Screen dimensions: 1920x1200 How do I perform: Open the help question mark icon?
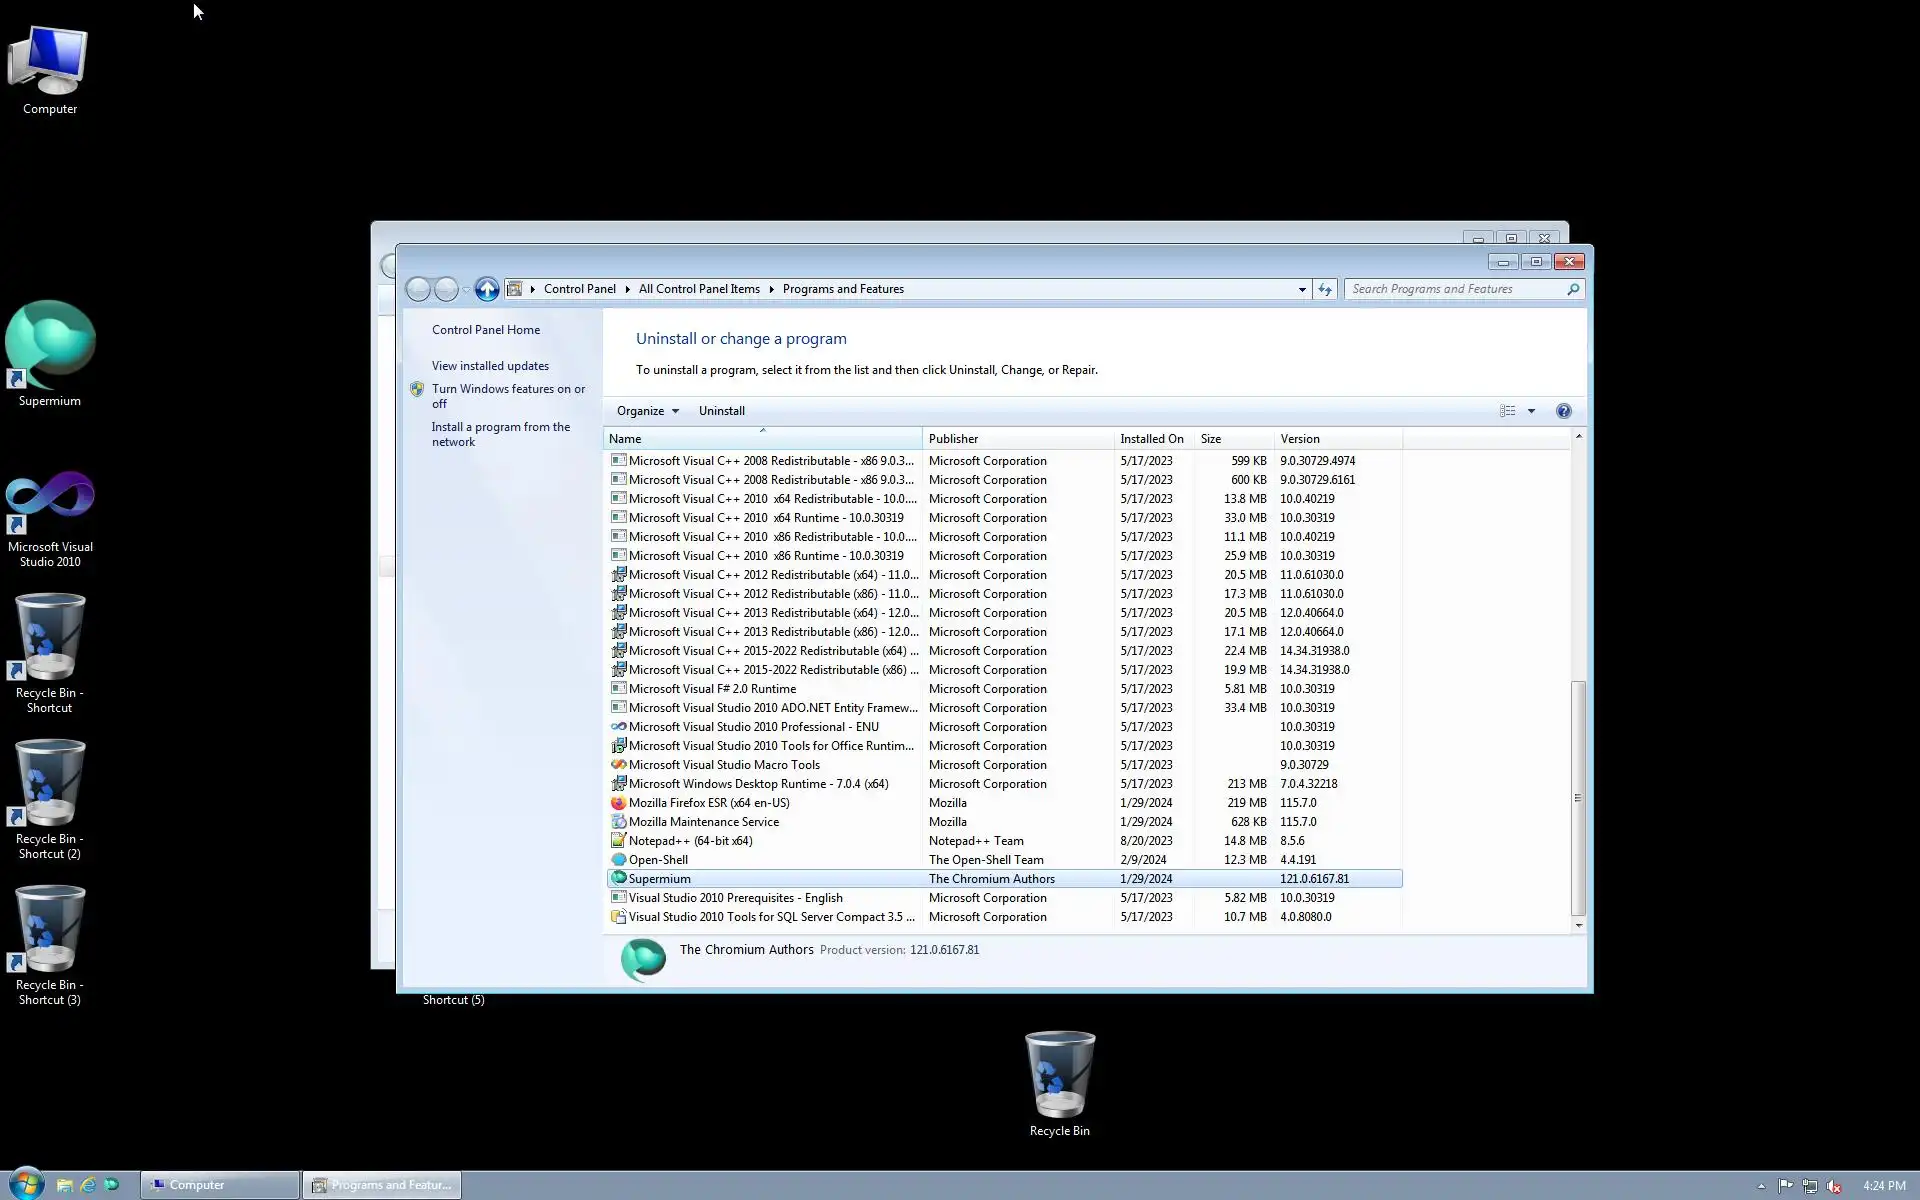coord(1563,411)
